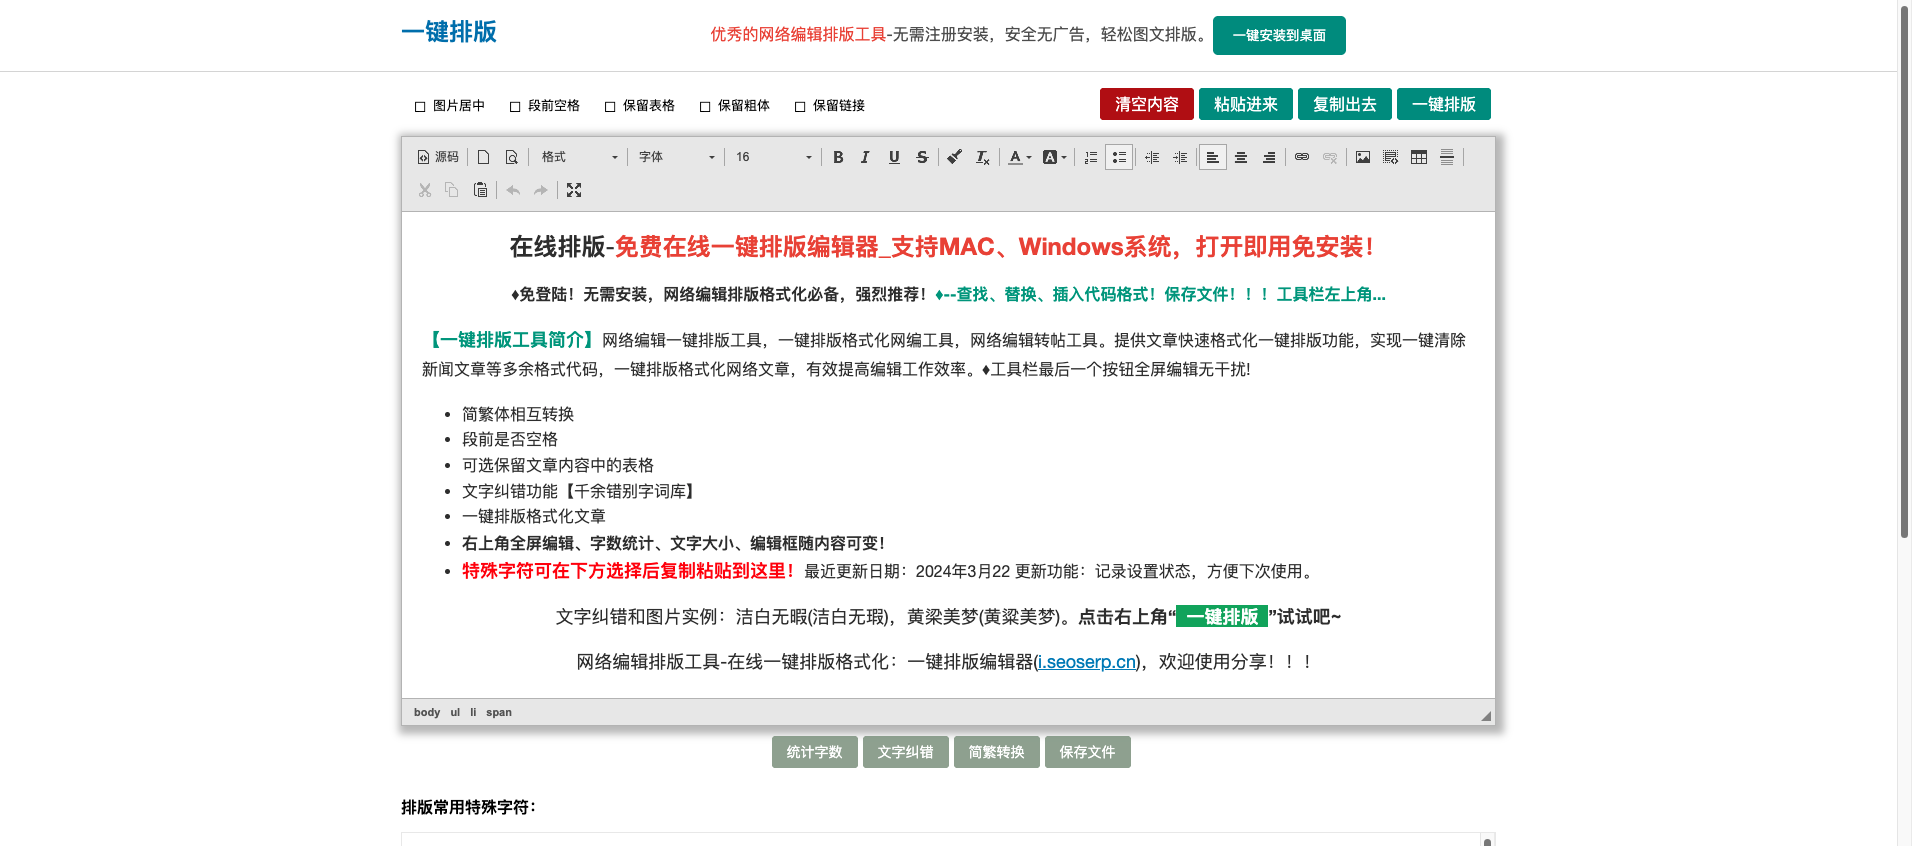Image resolution: width=1912 pixels, height=846 pixels.
Task: Click the editor resize handle
Action: tap(1486, 715)
